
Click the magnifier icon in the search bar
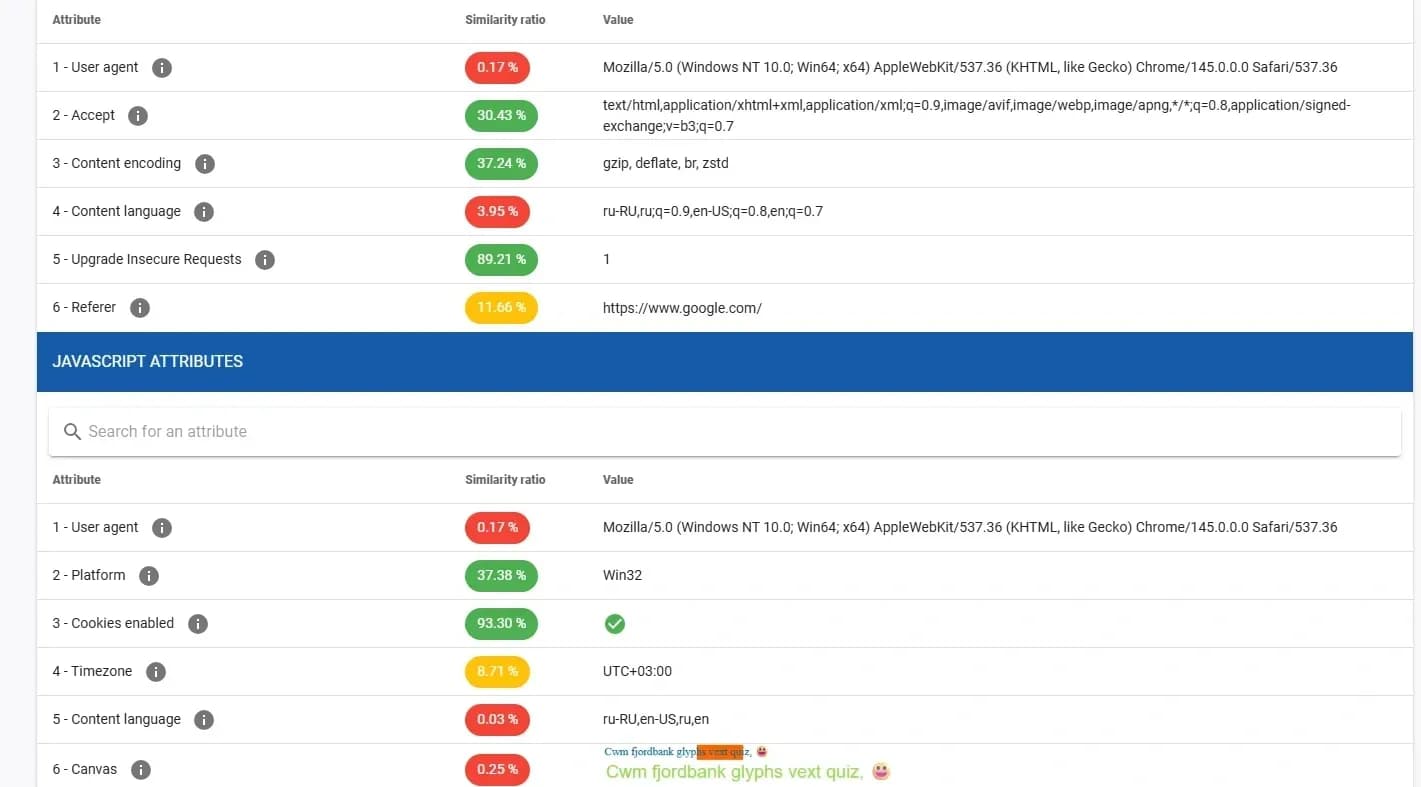72,431
